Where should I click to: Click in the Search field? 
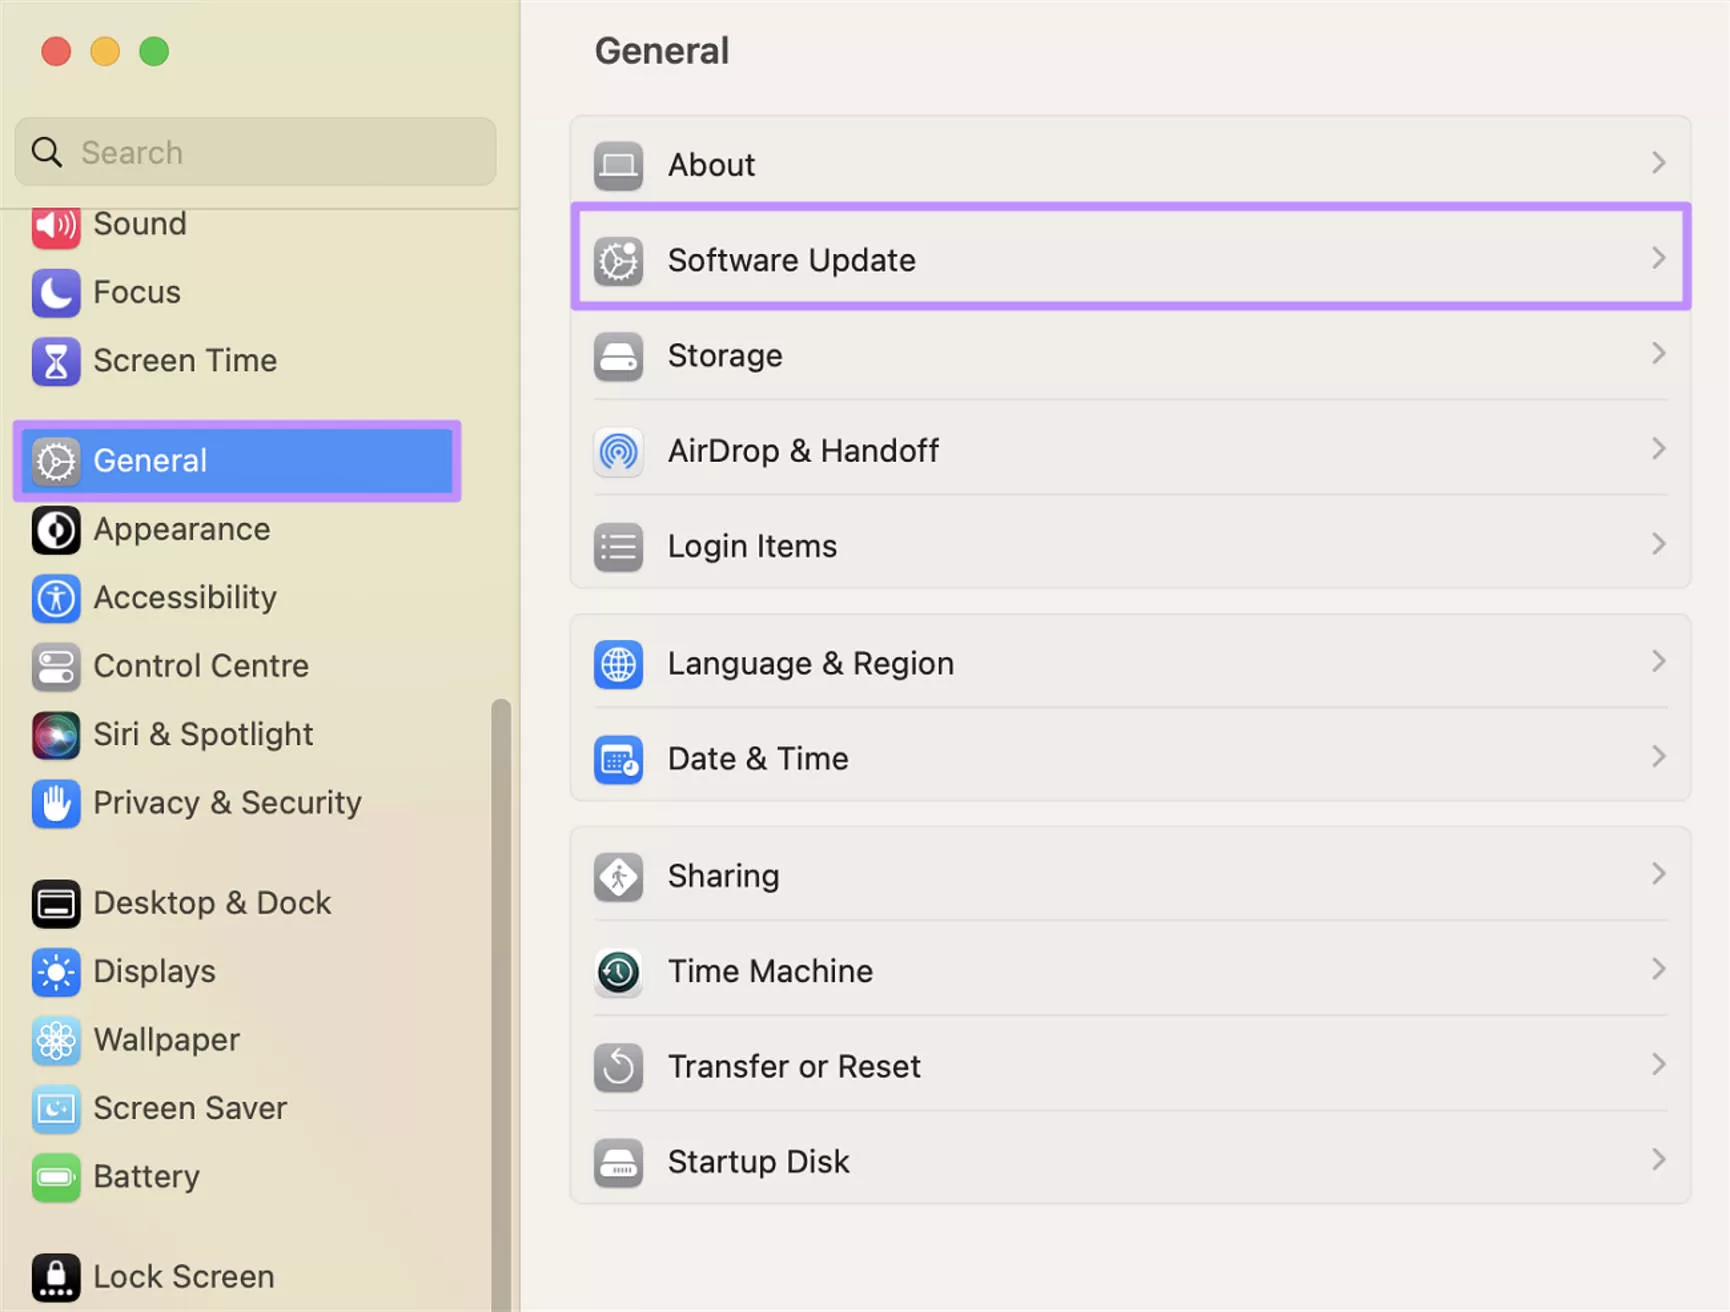[256, 152]
